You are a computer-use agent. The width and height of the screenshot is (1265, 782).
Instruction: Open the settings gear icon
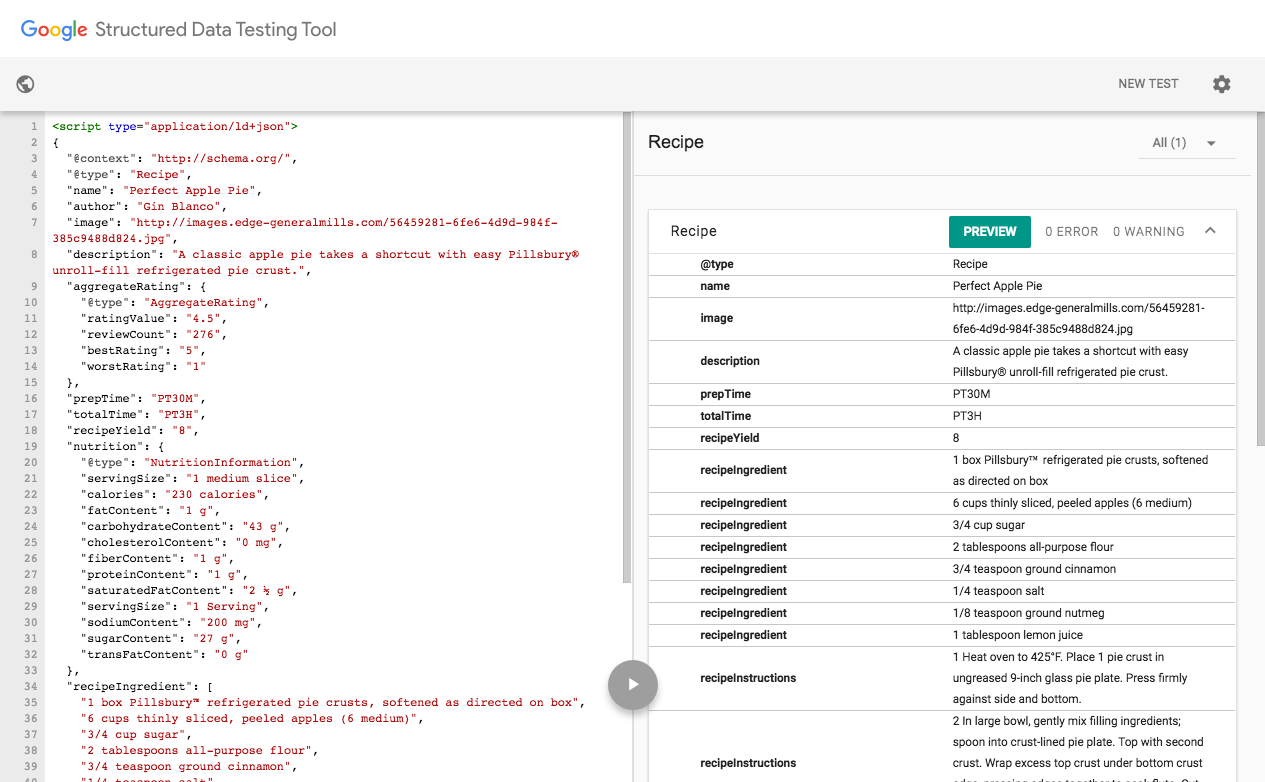tap(1221, 84)
